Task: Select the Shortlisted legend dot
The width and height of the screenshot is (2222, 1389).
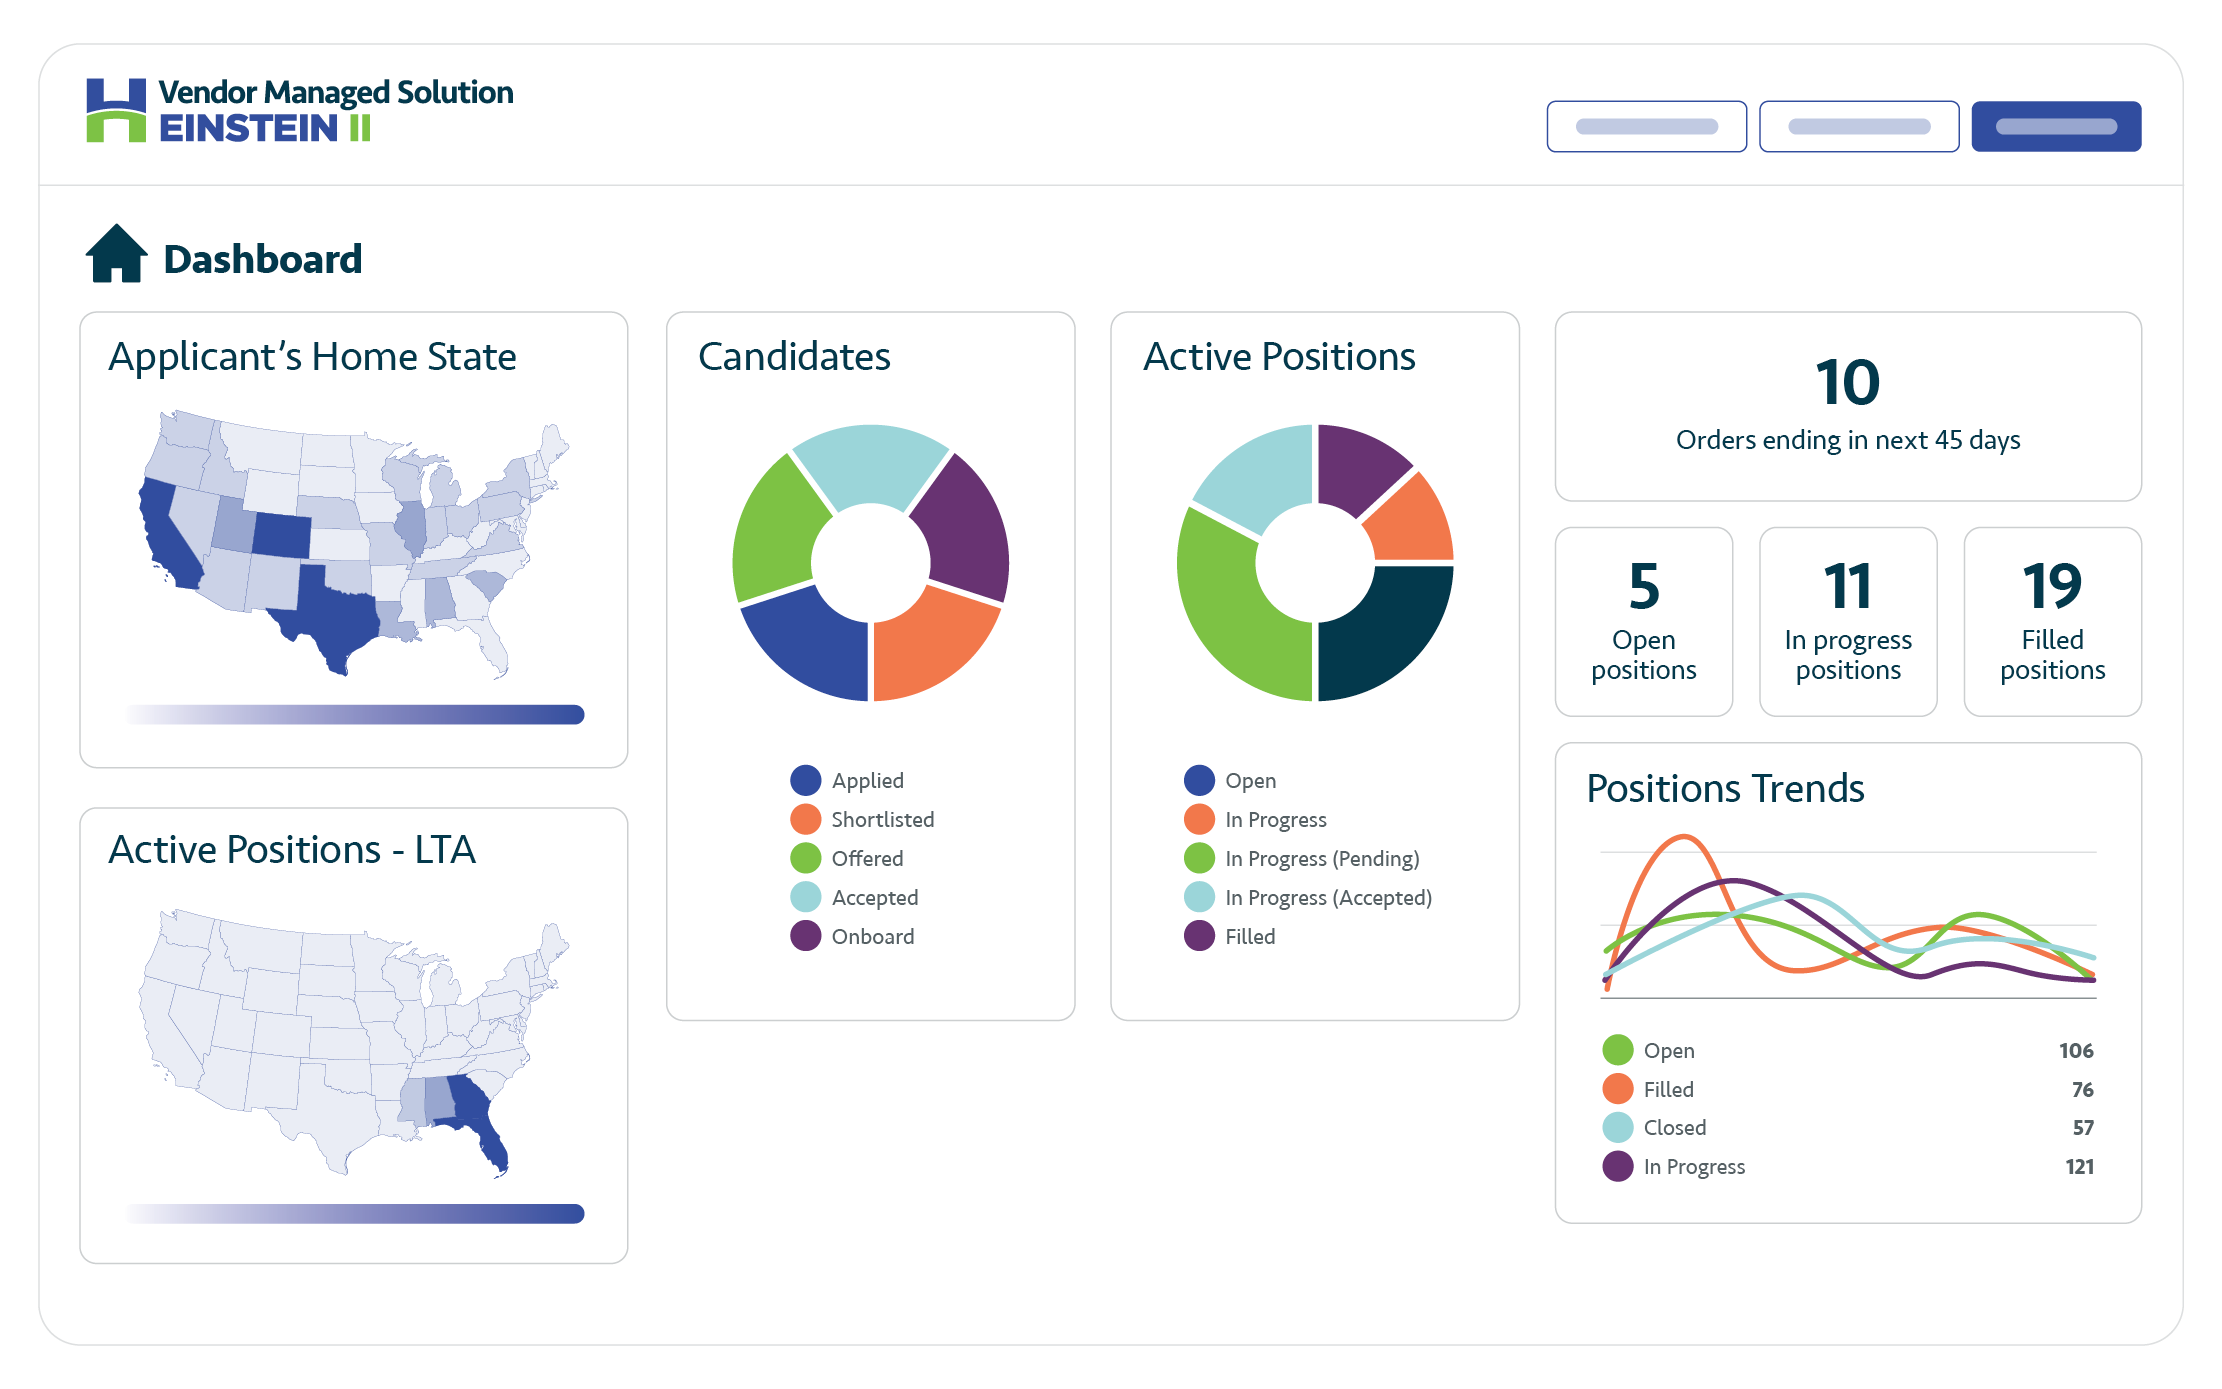Action: click(x=806, y=819)
